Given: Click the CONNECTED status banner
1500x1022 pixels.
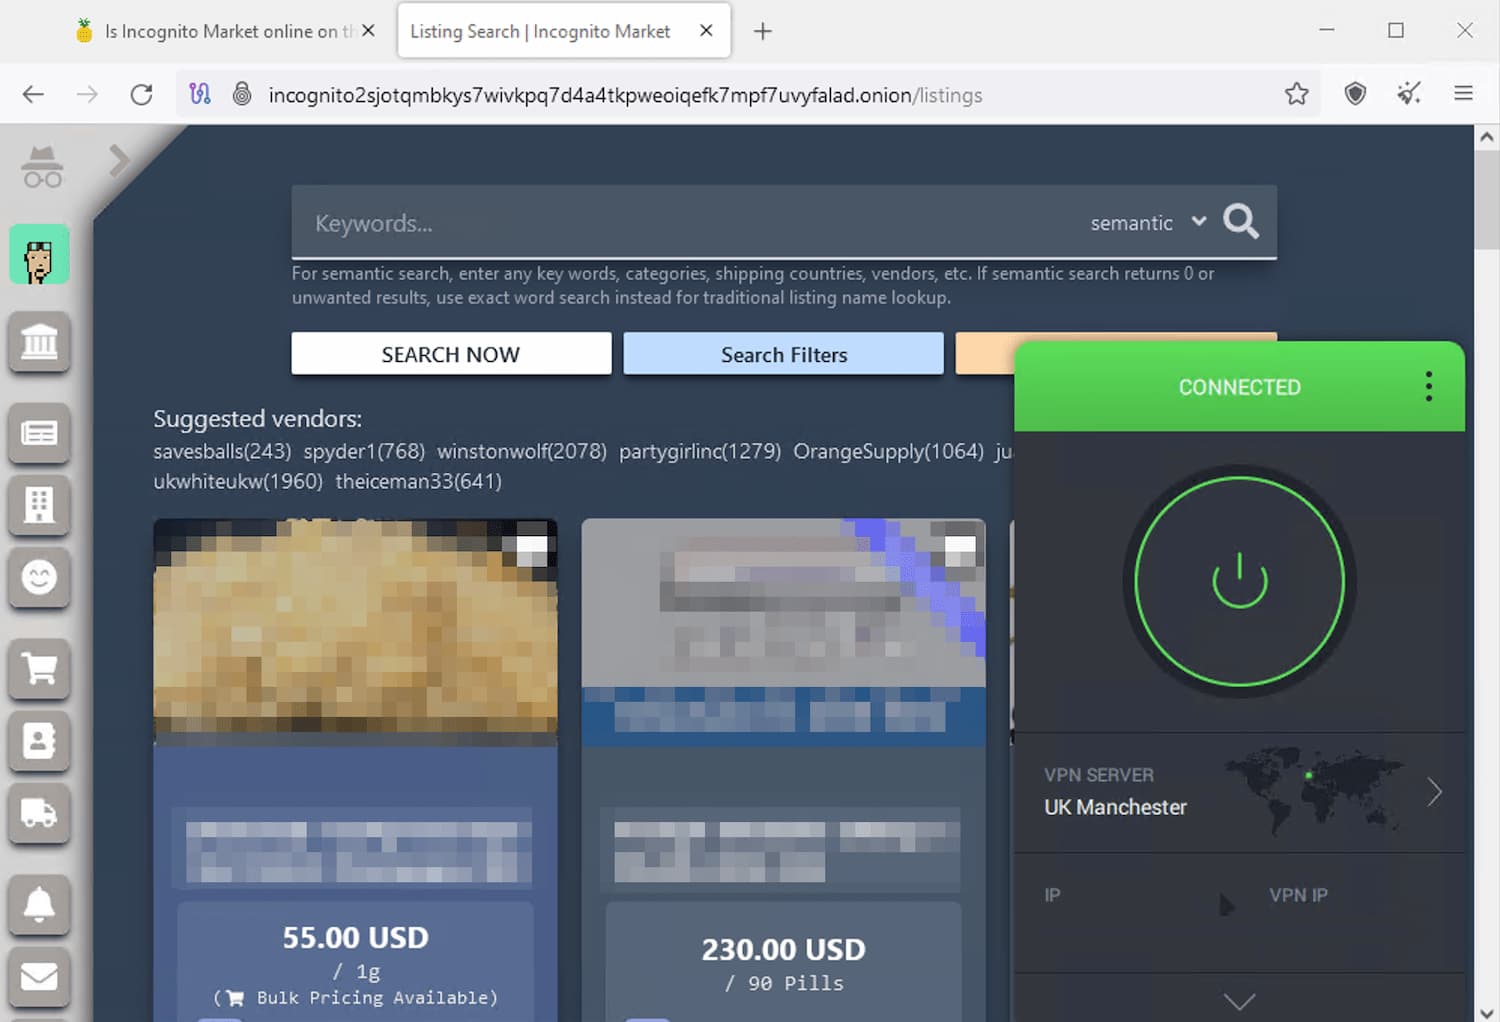Looking at the screenshot, I should tap(1238, 387).
